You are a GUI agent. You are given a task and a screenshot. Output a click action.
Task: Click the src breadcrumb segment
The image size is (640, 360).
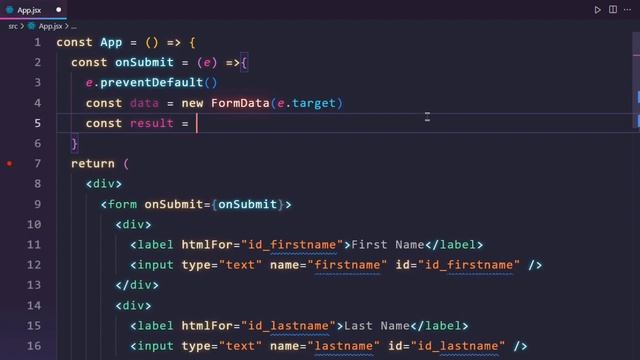point(13,26)
